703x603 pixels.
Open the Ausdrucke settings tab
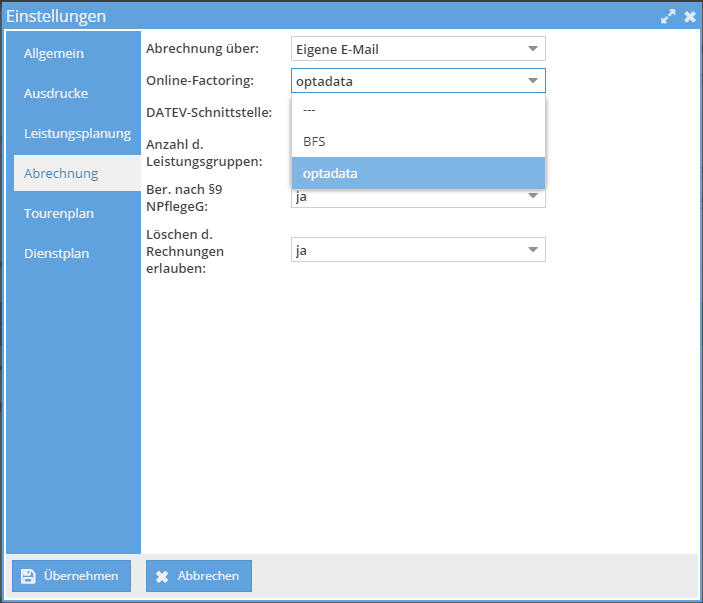coord(56,93)
